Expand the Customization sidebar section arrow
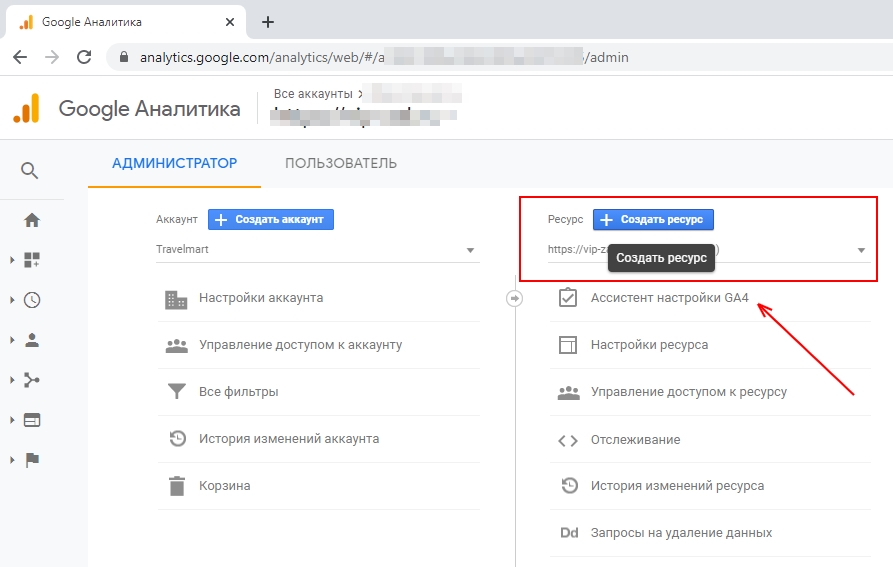The width and height of the screenshot is (893, 567). point(12,260)
